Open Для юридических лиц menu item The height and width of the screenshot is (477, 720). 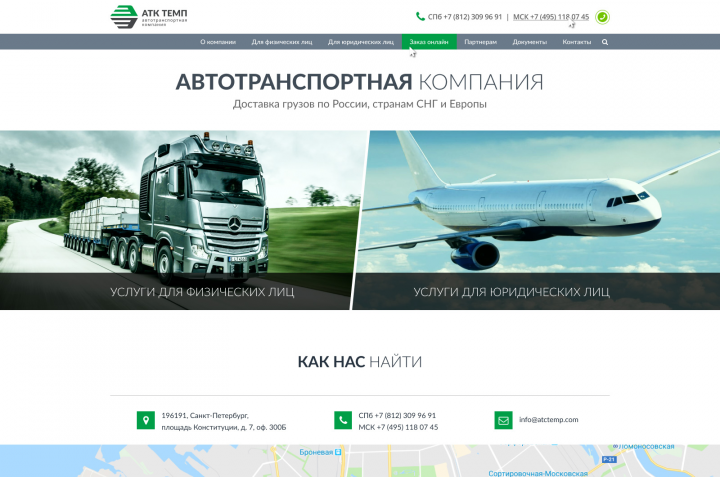[360, 42]
